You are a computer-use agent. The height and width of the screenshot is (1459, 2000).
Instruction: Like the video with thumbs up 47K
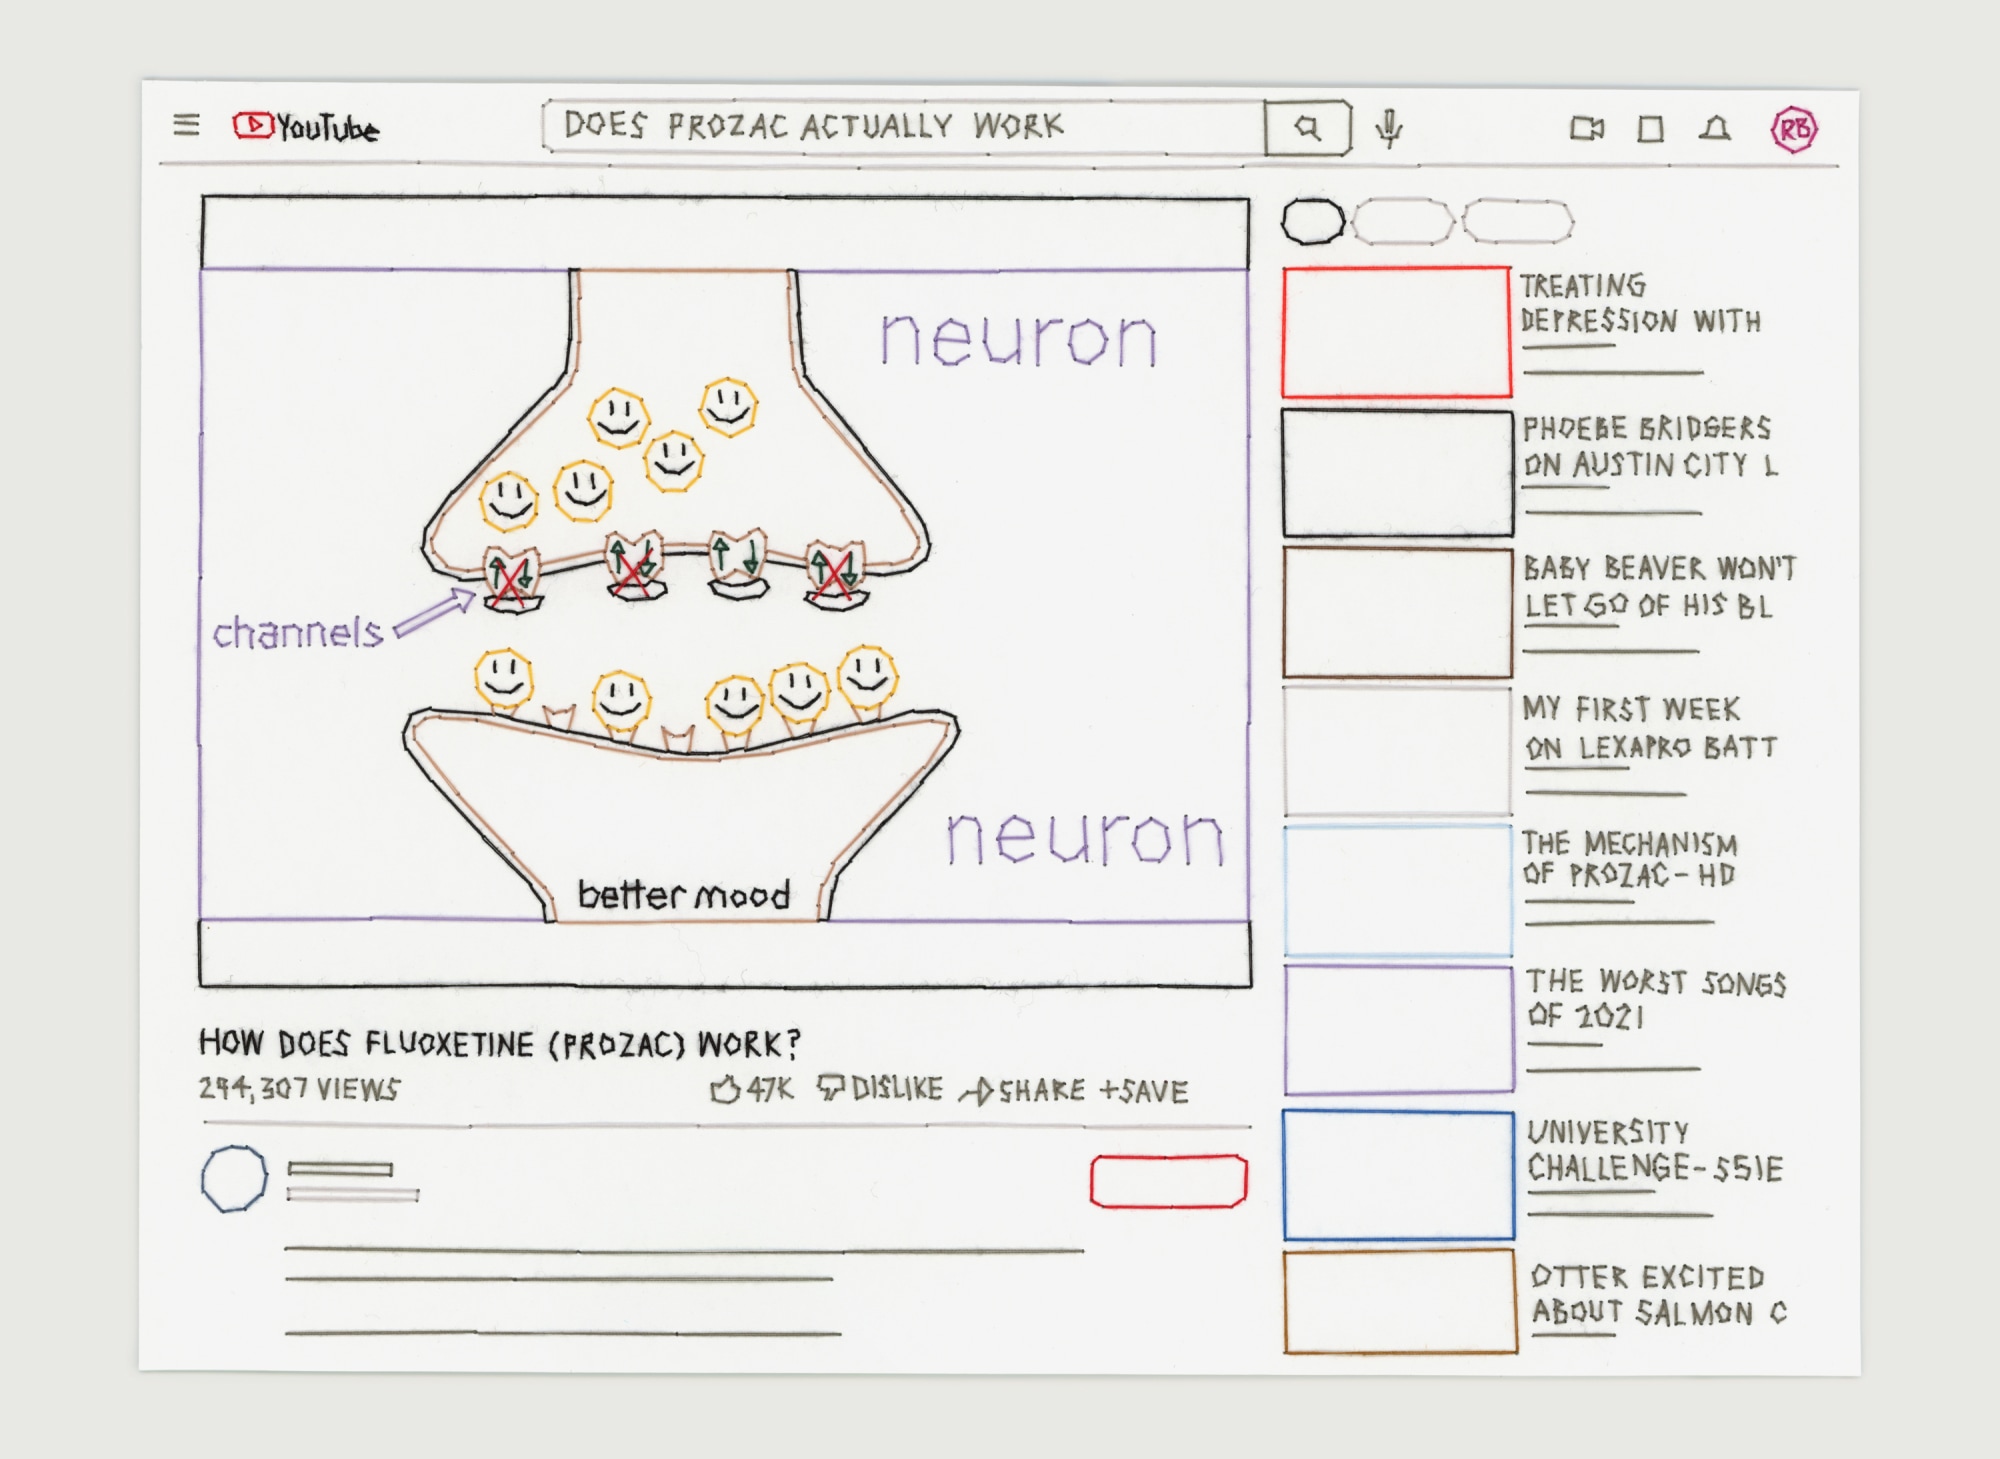(750, 1089)
